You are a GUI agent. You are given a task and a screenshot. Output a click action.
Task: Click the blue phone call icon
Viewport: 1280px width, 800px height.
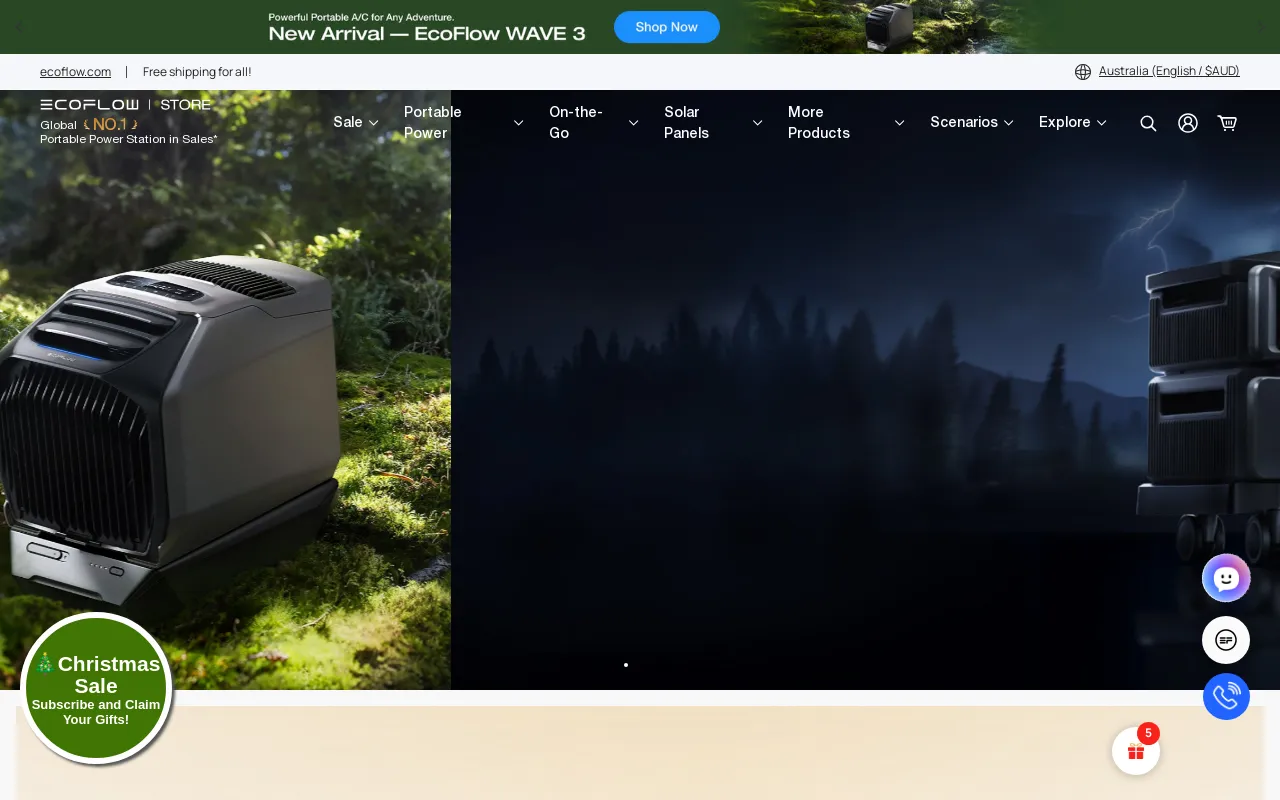[1226, 697]
